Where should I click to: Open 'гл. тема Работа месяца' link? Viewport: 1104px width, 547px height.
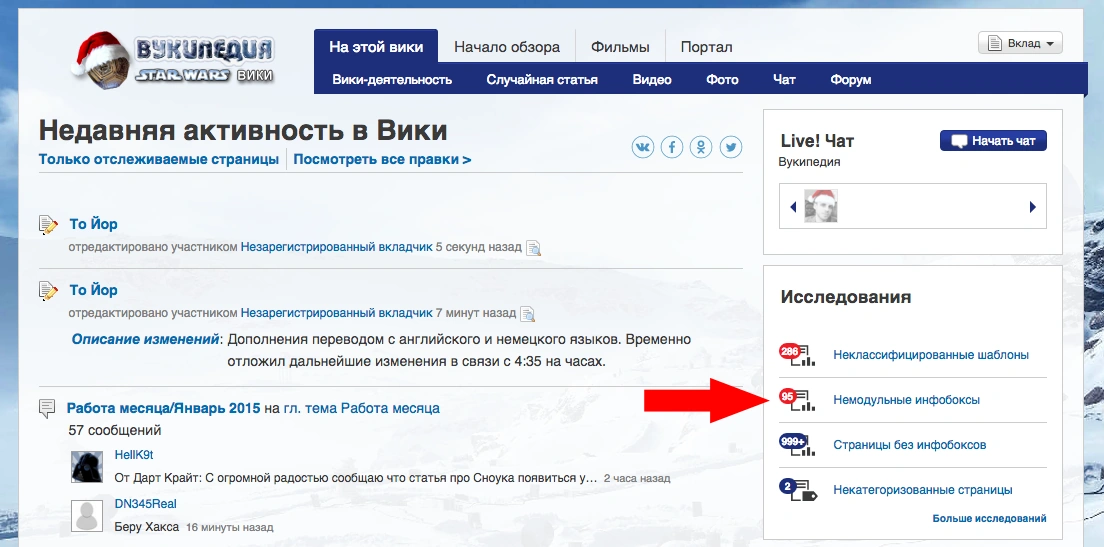point(361,408)
